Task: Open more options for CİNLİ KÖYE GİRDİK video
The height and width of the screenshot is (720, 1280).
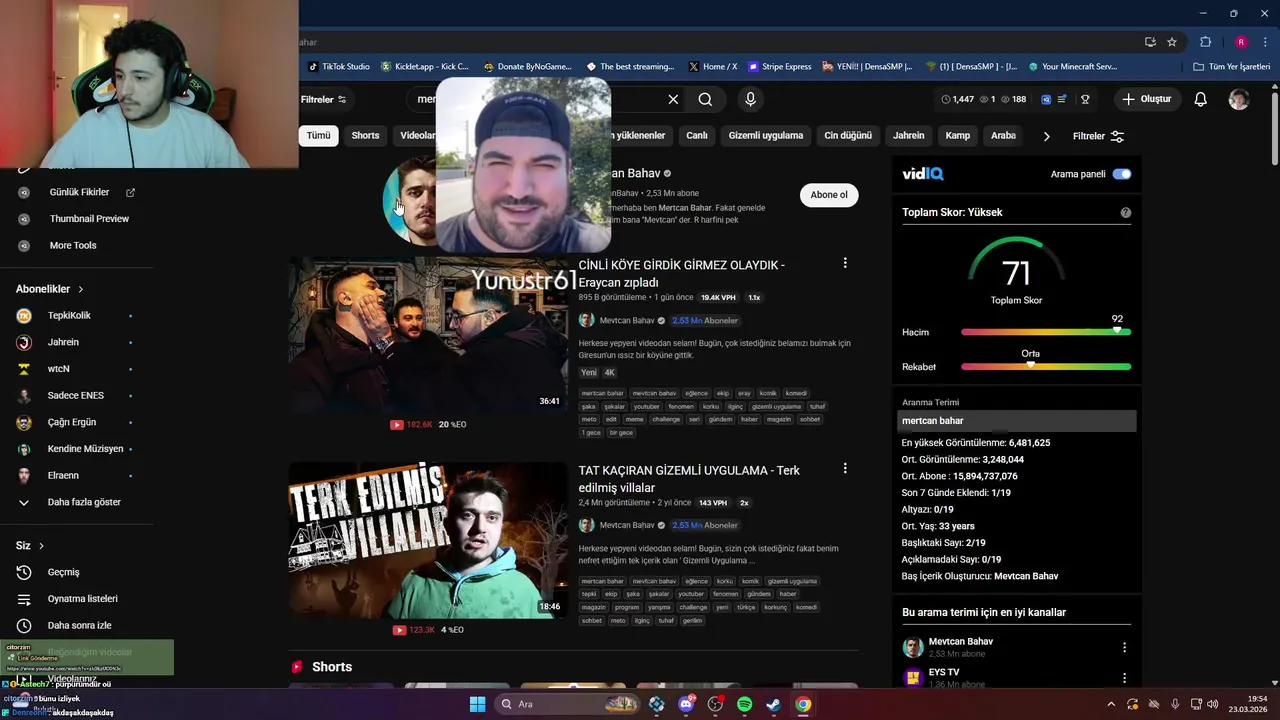Action: pos(845,263)
